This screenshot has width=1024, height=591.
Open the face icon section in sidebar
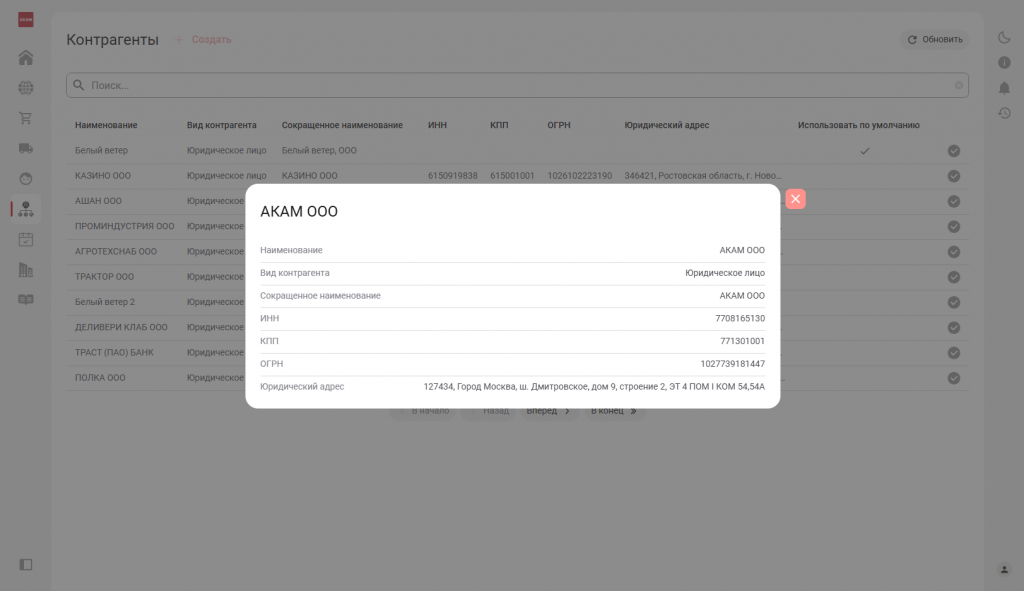point(25,178)
